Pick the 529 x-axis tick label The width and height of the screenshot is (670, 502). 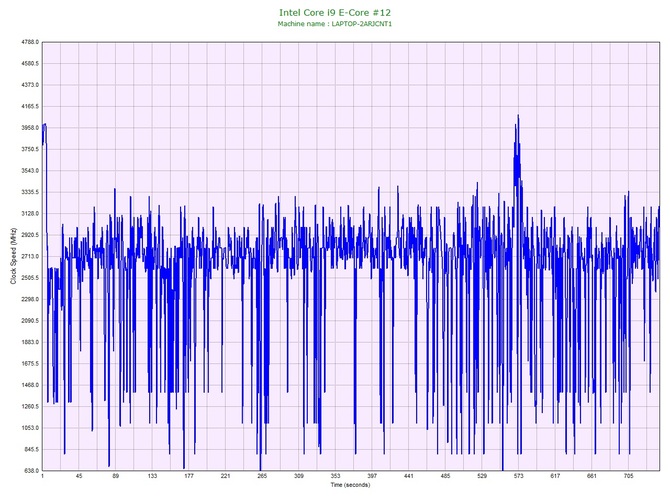482,476
